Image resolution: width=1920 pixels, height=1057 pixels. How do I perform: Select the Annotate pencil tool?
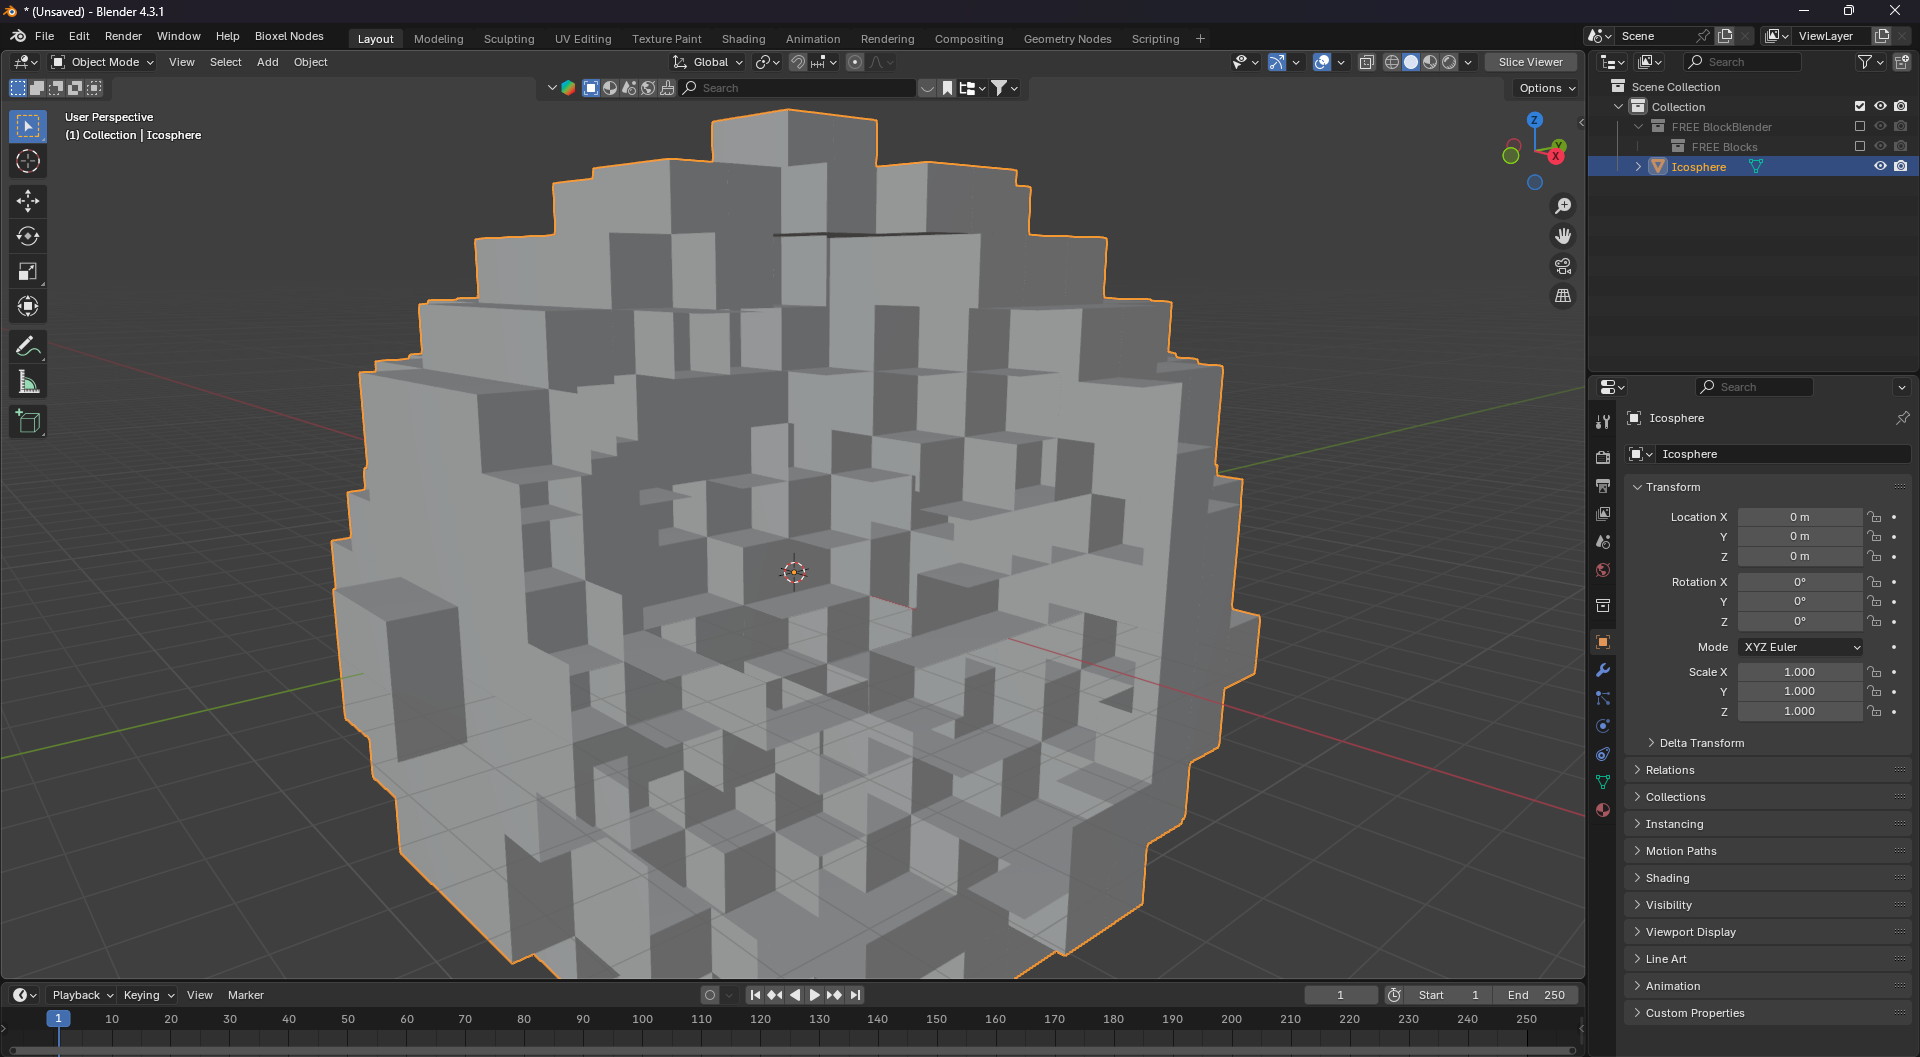point(28,347)
